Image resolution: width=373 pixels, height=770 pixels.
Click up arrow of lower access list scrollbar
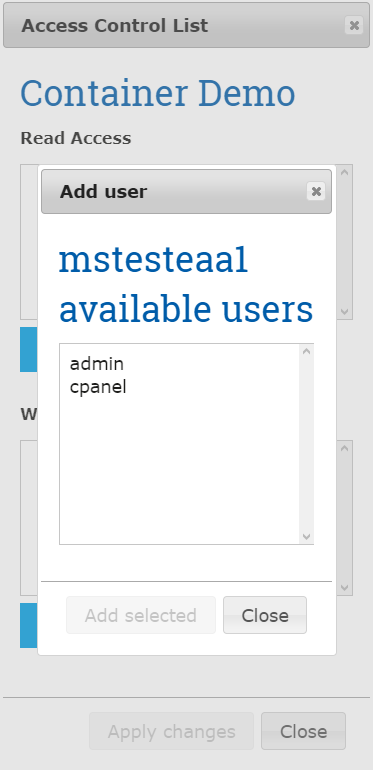coord(345,448)
